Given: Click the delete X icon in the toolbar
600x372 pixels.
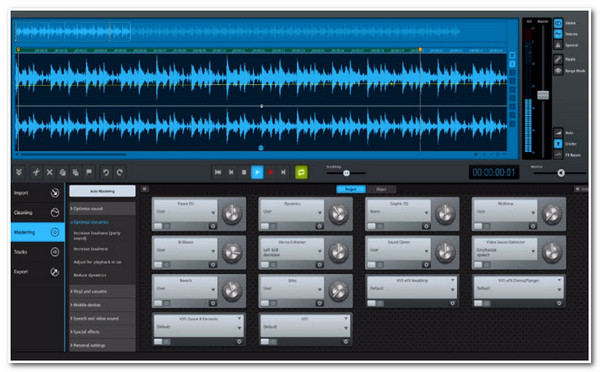Looking at the screenshot, I should (49, 172).
